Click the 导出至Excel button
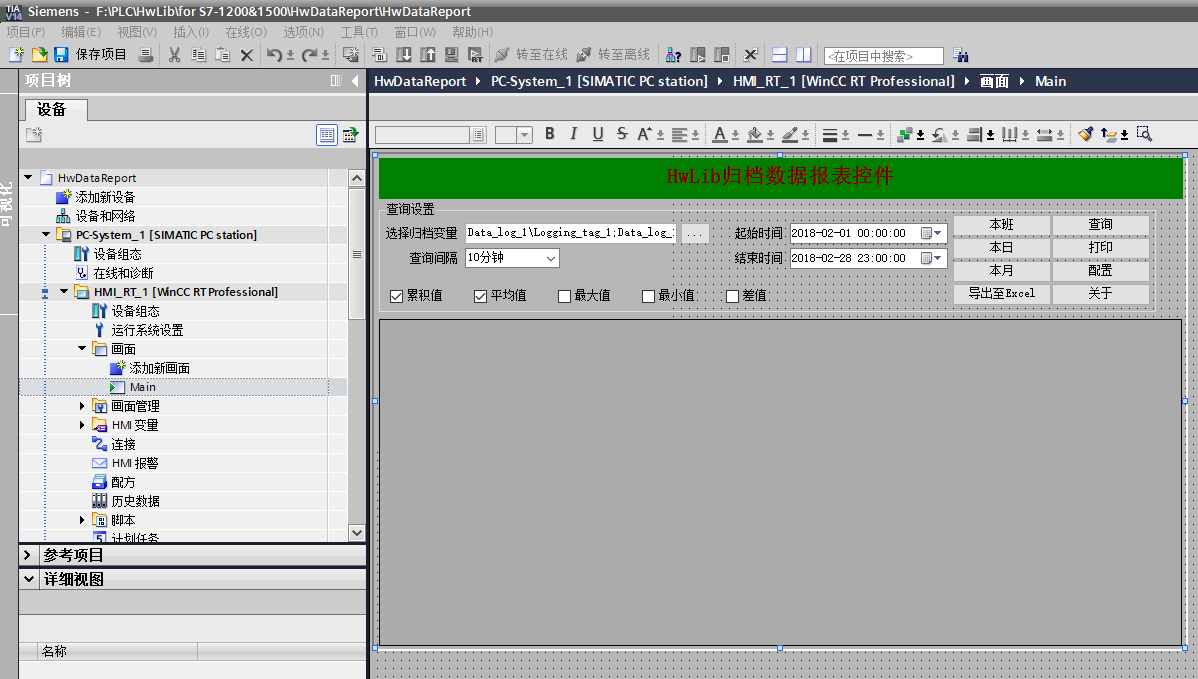This screenshot has height=679, width=1198. tap(1002, 293)
